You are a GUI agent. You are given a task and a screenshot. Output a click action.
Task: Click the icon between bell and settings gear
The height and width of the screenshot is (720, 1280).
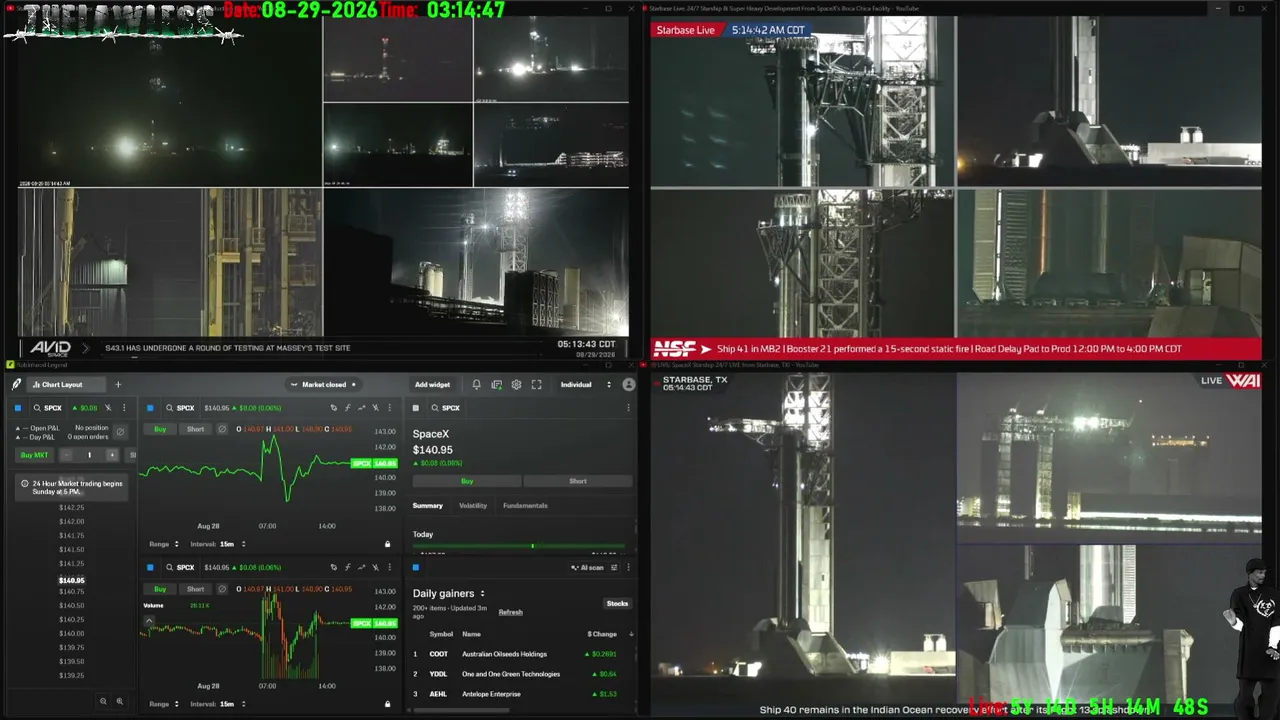click(x=496, y=385)
